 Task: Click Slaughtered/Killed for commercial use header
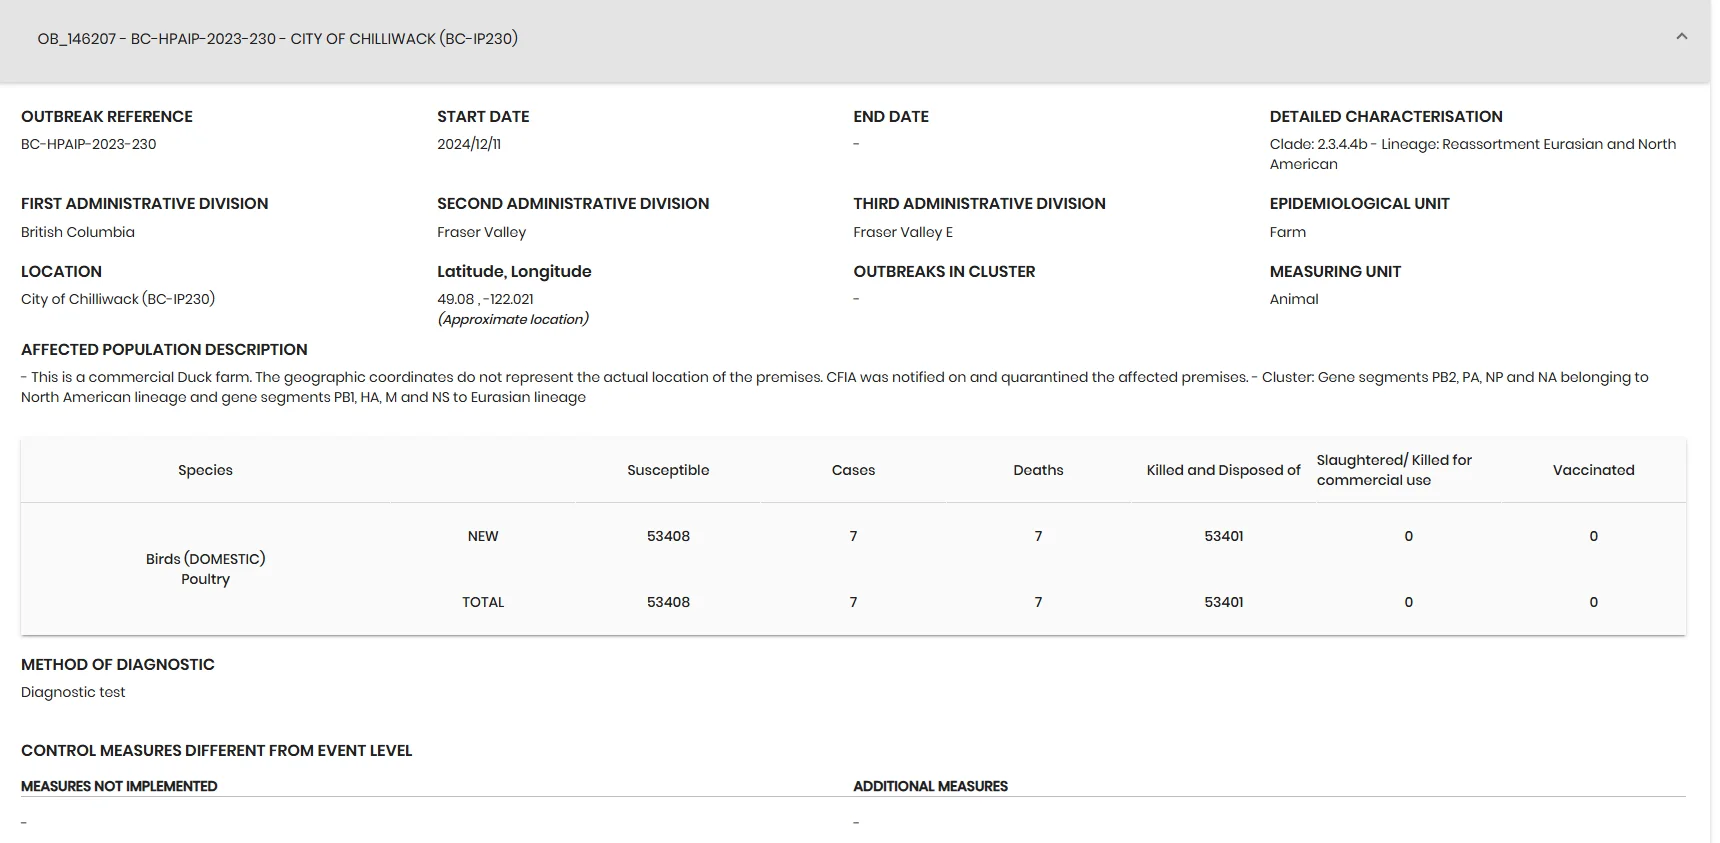(1394, 470)
